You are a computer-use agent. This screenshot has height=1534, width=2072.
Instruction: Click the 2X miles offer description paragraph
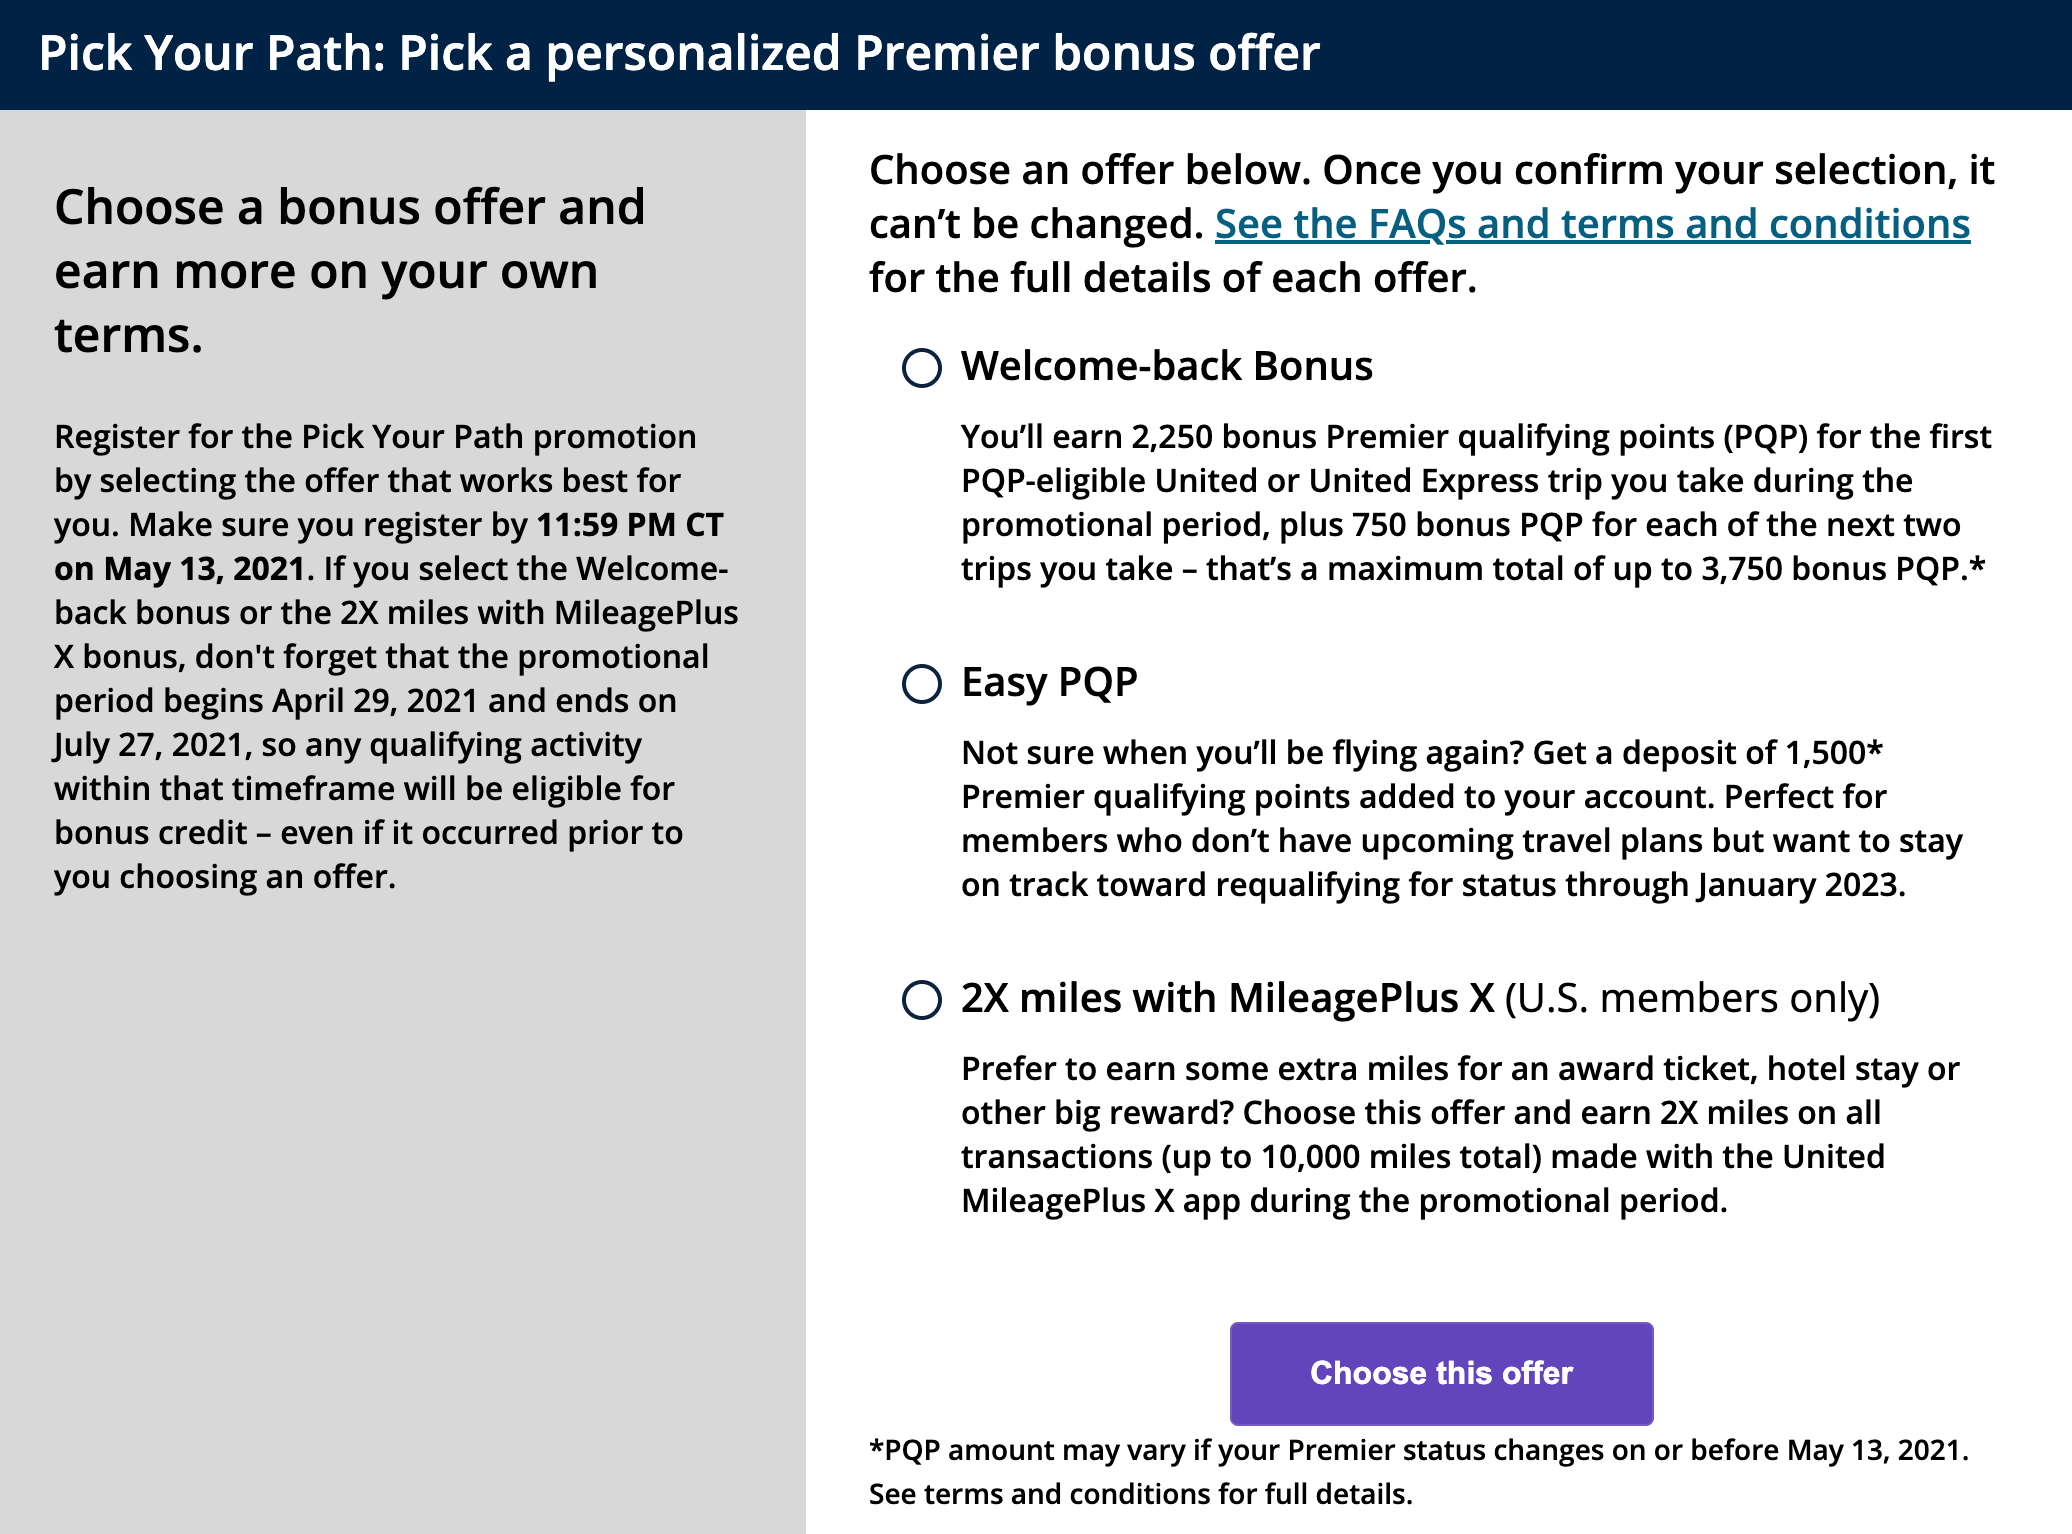click(1460, 1134)
